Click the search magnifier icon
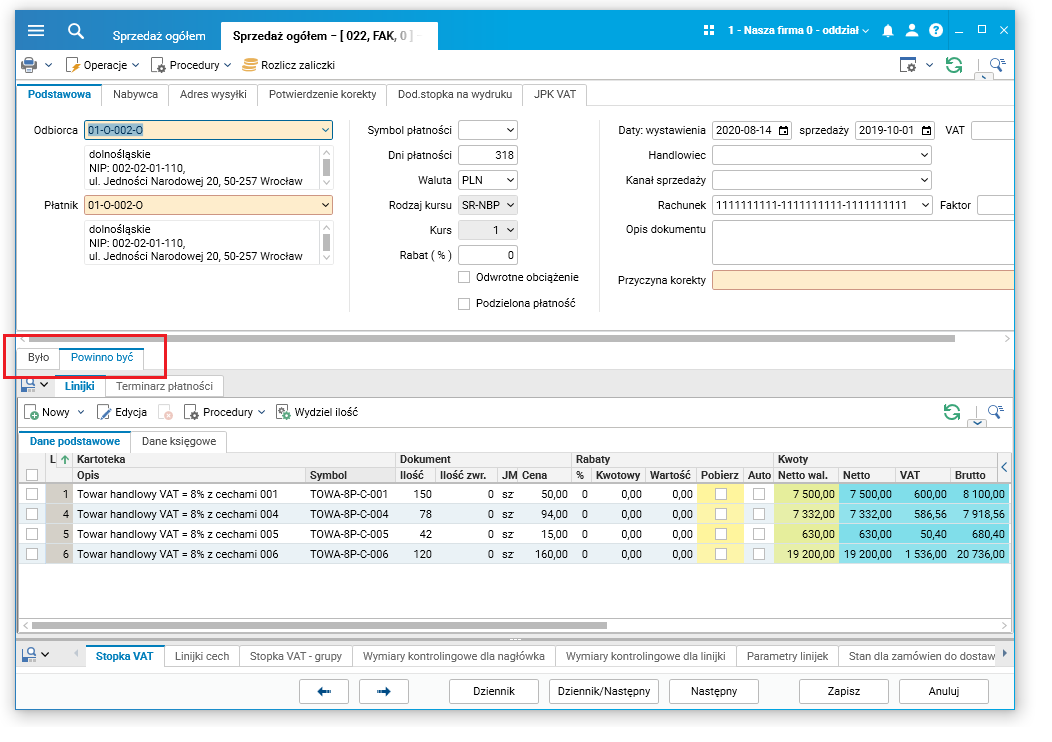The image size is (1052, 742). [x=76, y=31]
